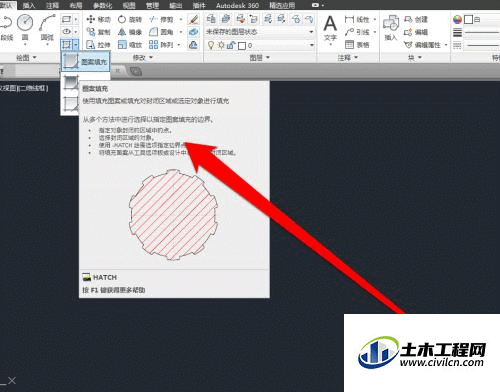Open the Array (阵列) dropdown arrow
This screenshot has height=392, width=500.
pyautogui.click(x=179, y=45)
